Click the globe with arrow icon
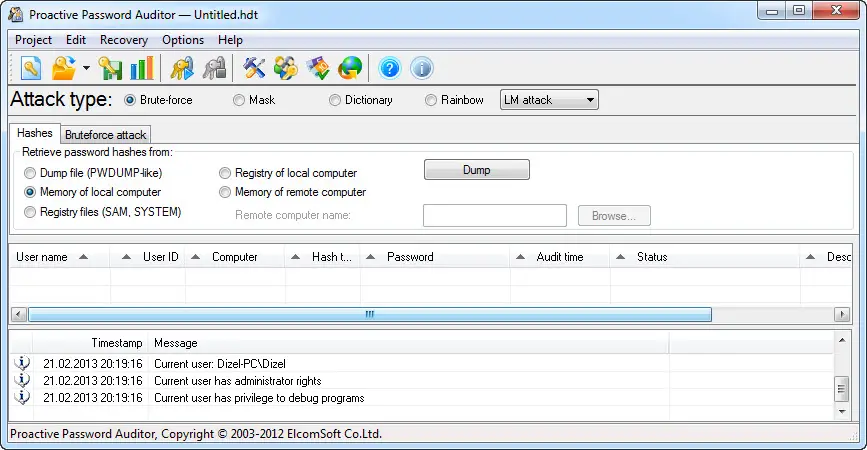Screen dimensions: 867x450 click(x=351, y=69)
